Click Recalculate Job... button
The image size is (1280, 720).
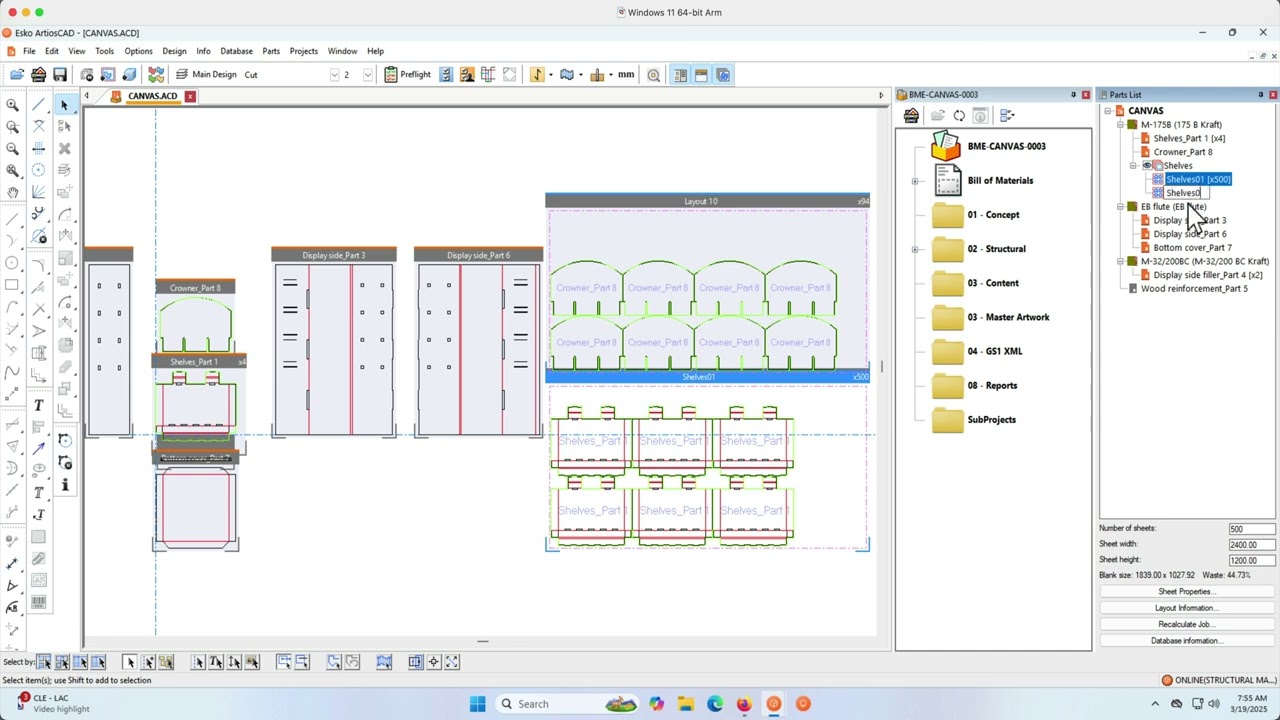(x=1185, y=624)
